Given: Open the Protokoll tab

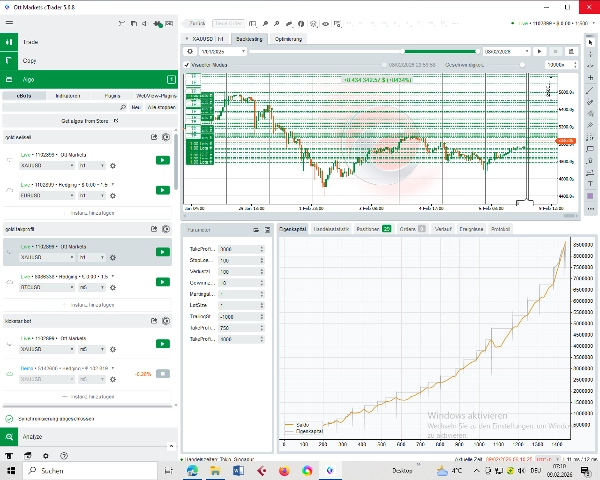Looking at the screenshot, I should pyautogui.click(x=501, y=229).
